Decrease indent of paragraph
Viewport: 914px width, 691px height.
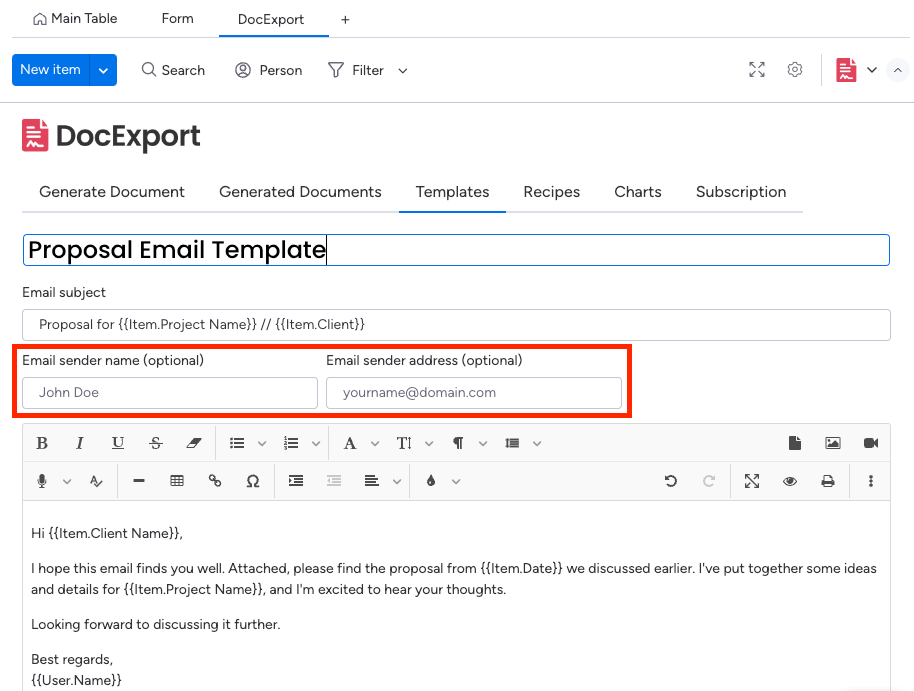pyautogui.click(x=334, y=481)
